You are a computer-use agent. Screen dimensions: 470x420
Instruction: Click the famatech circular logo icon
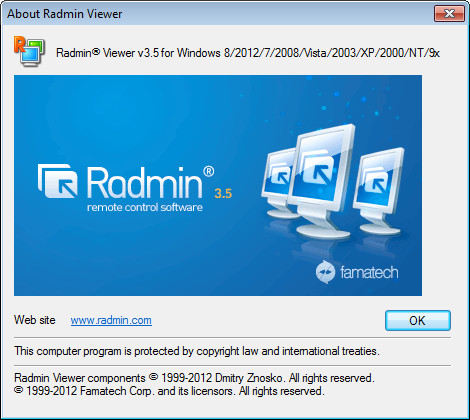(325, 272)
